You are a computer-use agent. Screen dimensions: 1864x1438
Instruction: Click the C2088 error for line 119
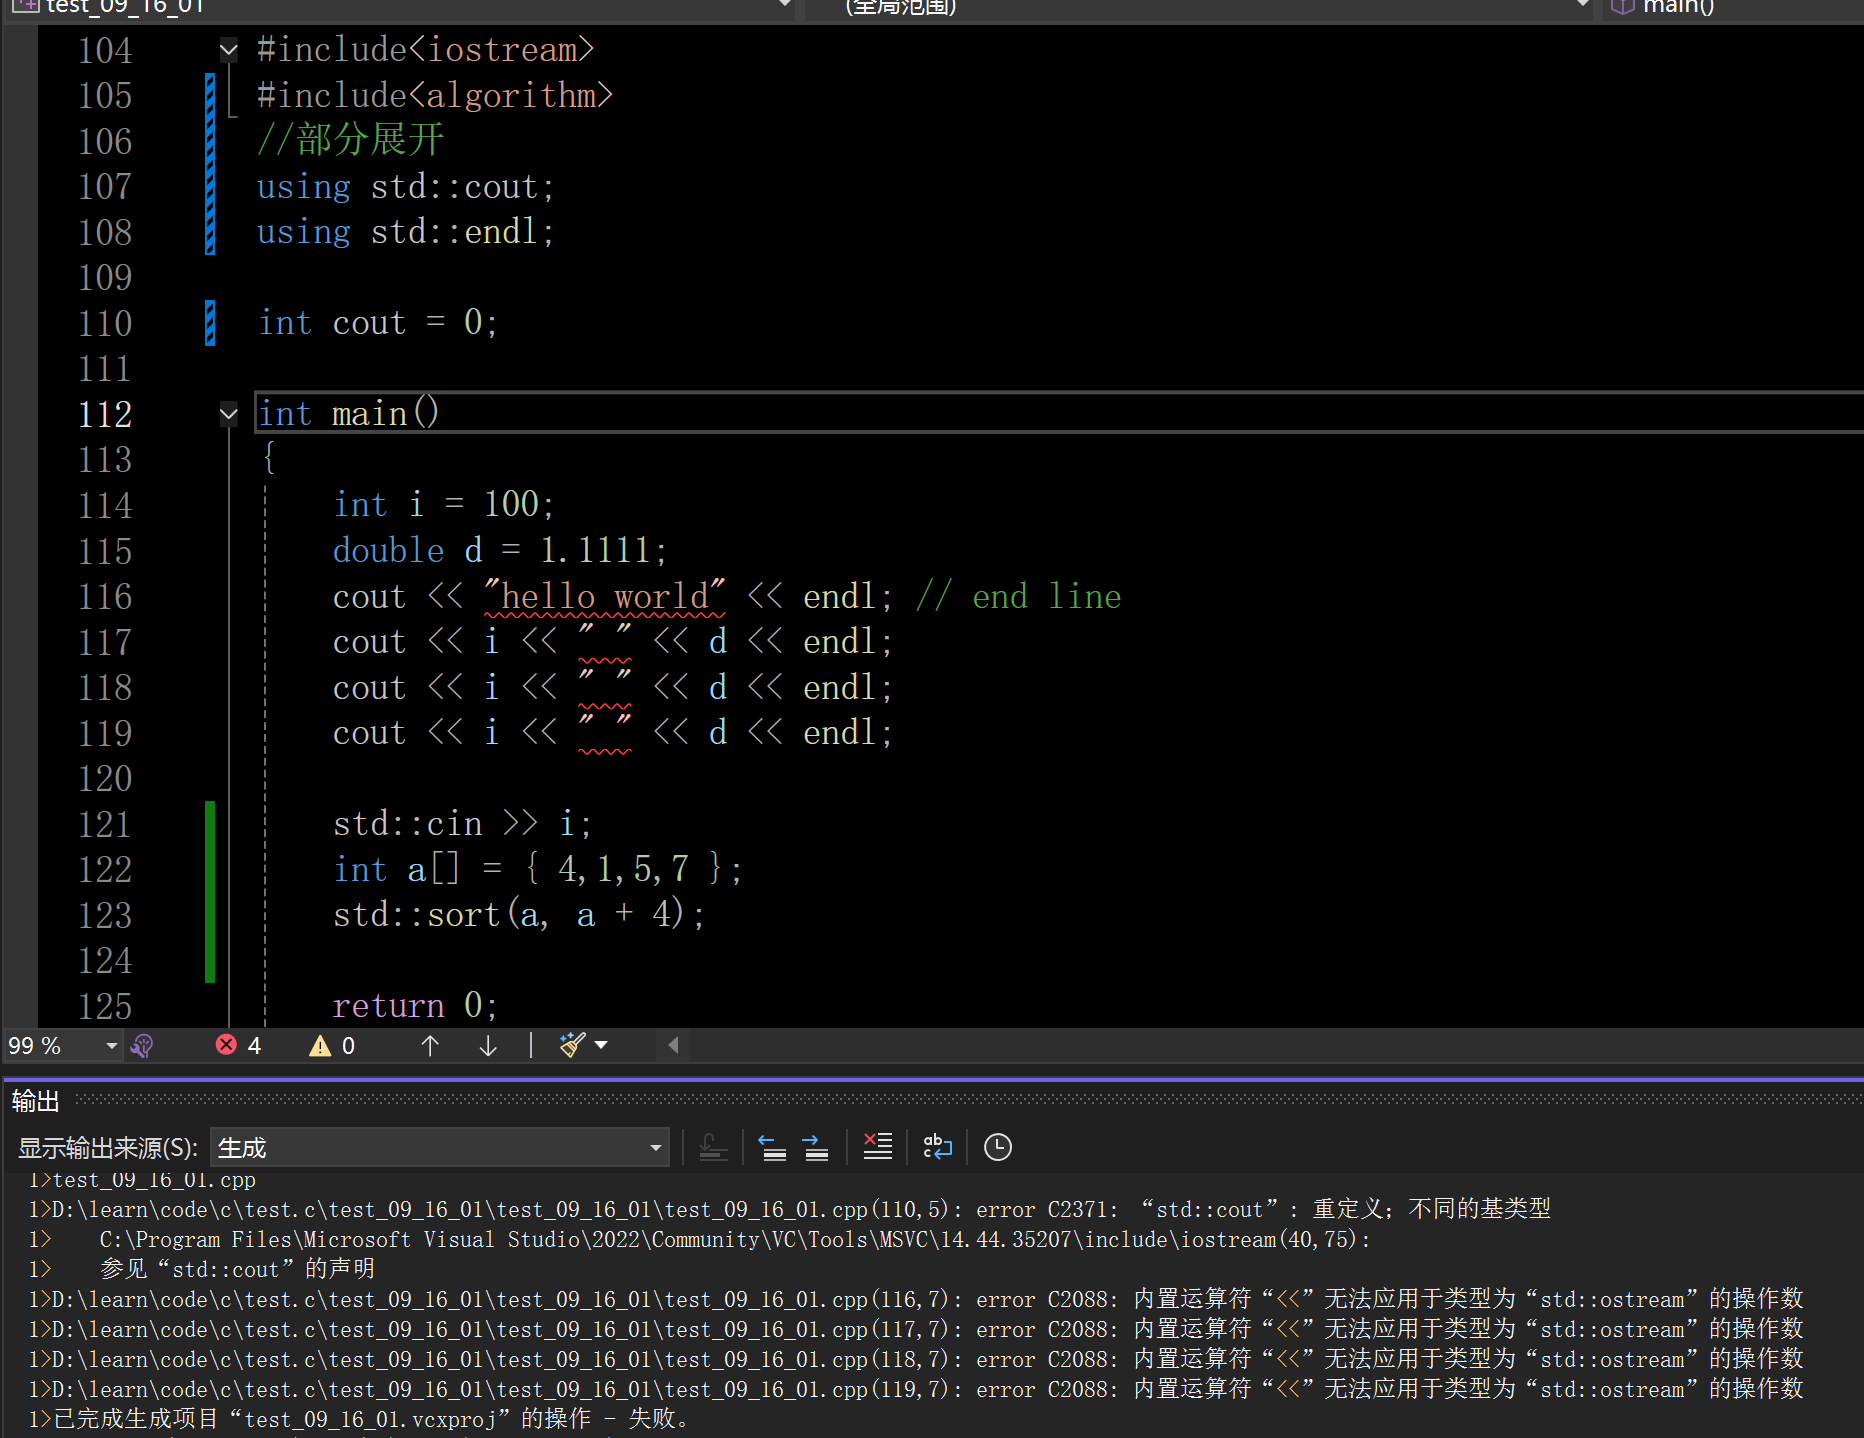pos(915,1389)
